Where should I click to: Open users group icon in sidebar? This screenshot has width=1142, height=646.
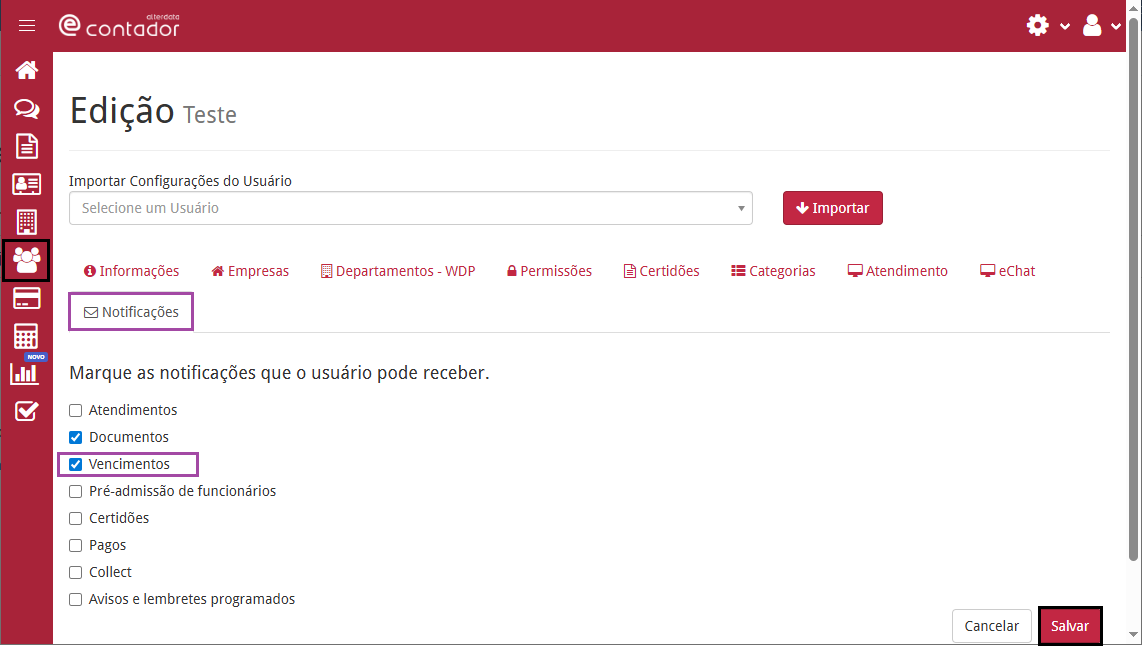(x=27, y=260)
